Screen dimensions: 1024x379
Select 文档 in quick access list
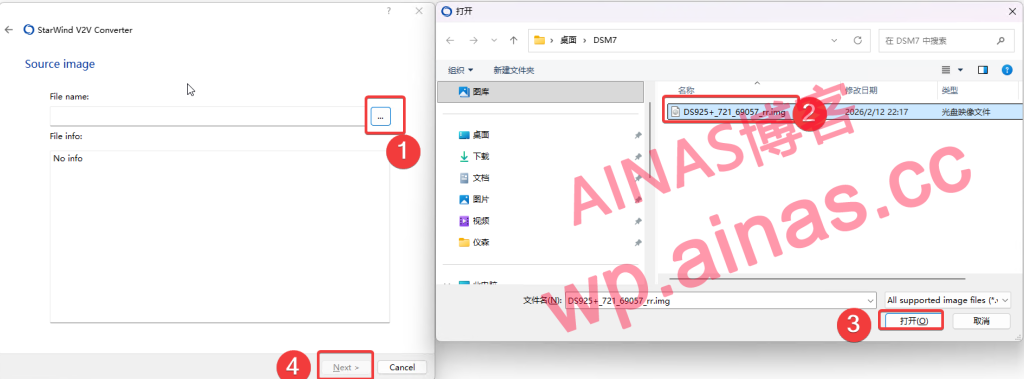(481, 178)
